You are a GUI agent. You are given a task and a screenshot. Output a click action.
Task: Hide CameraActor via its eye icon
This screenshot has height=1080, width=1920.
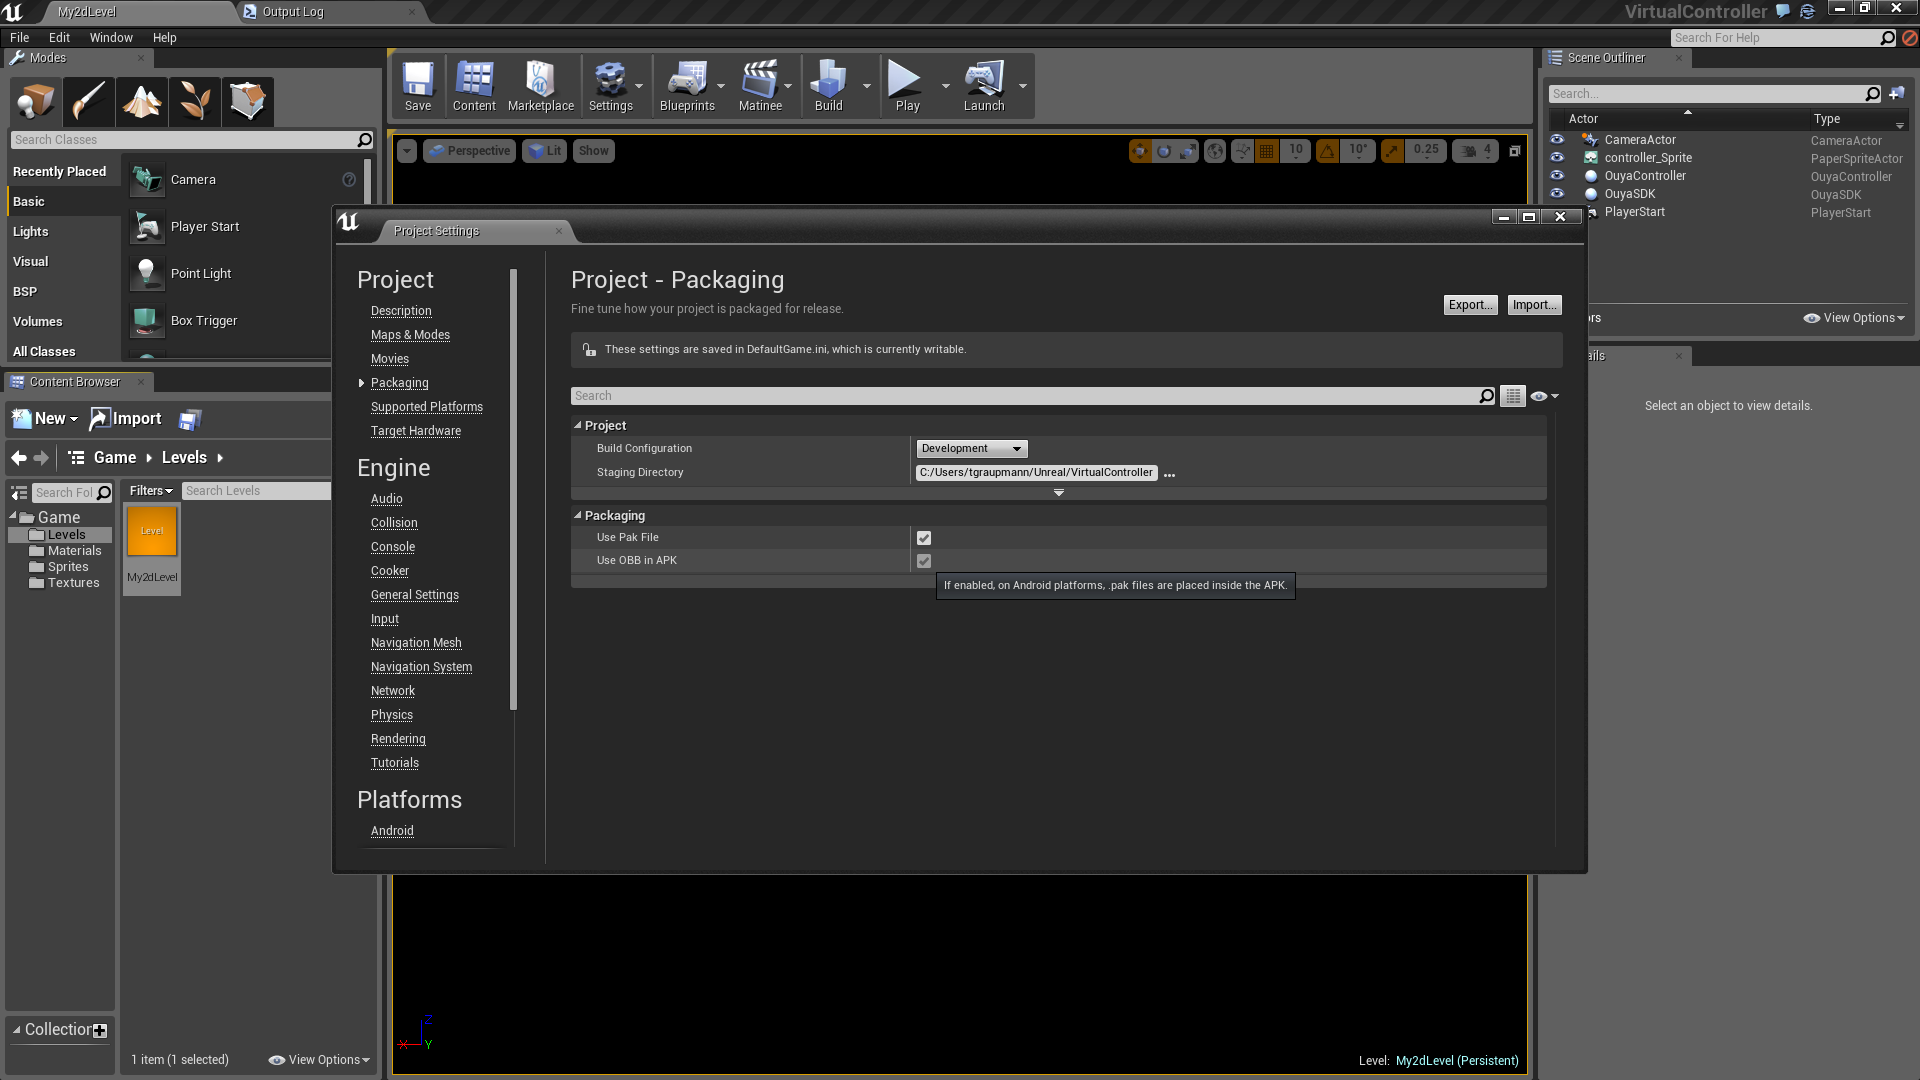(x=1557, y=140)
